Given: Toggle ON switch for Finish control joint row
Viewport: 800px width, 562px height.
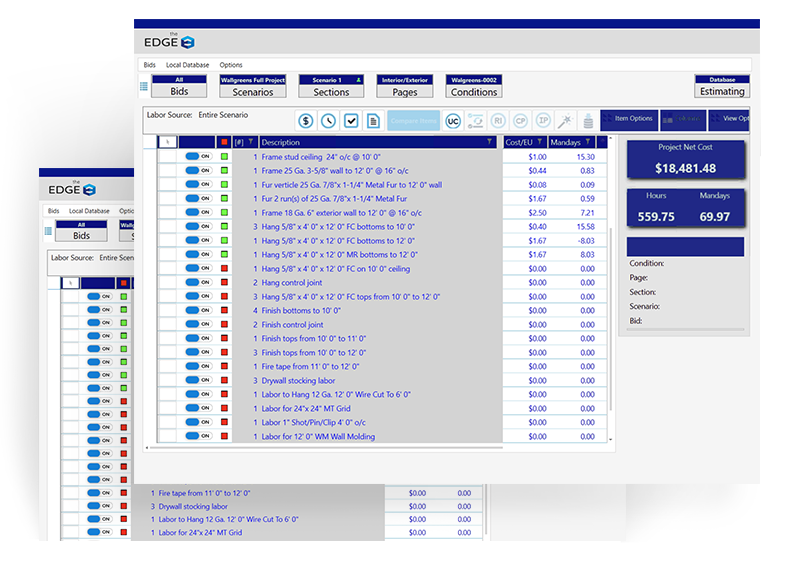Looking at the screenshot, I should point(198,324).
